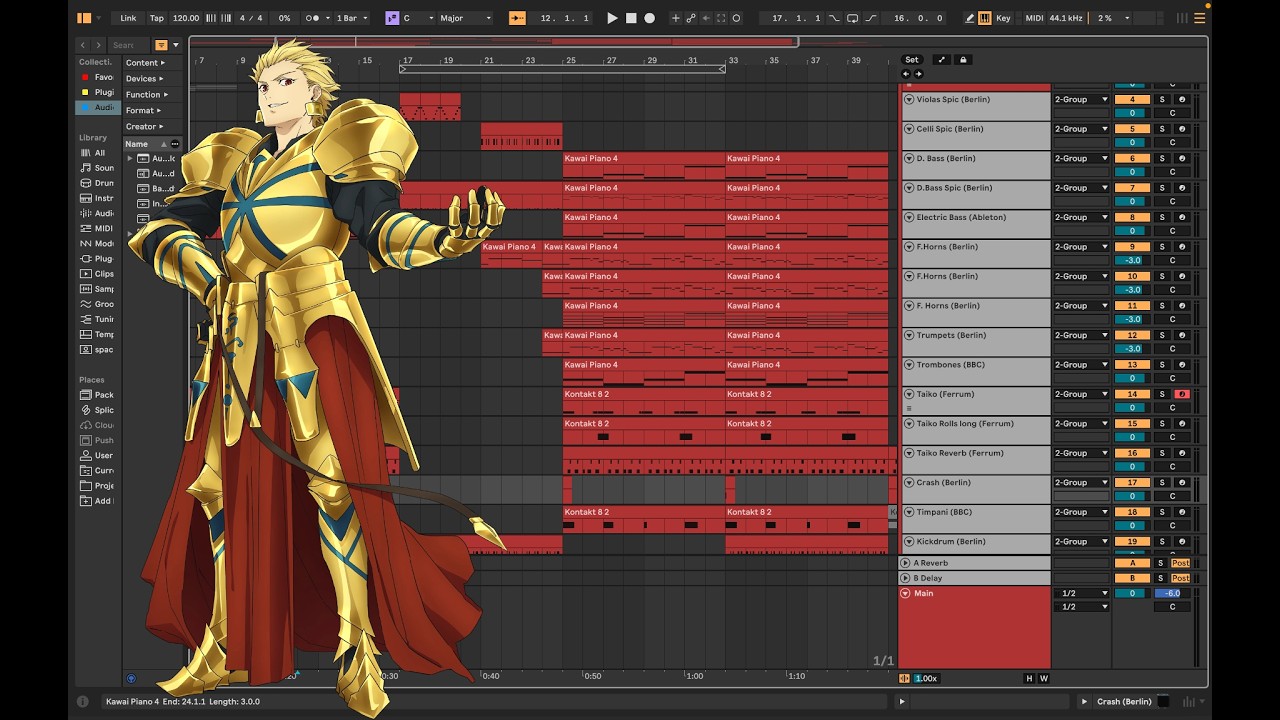The height and width of the screenshot is (720, 1280).
Task: Toggle Follow playback arrow button
Action: pyautogui.click(x=517, y=18)
